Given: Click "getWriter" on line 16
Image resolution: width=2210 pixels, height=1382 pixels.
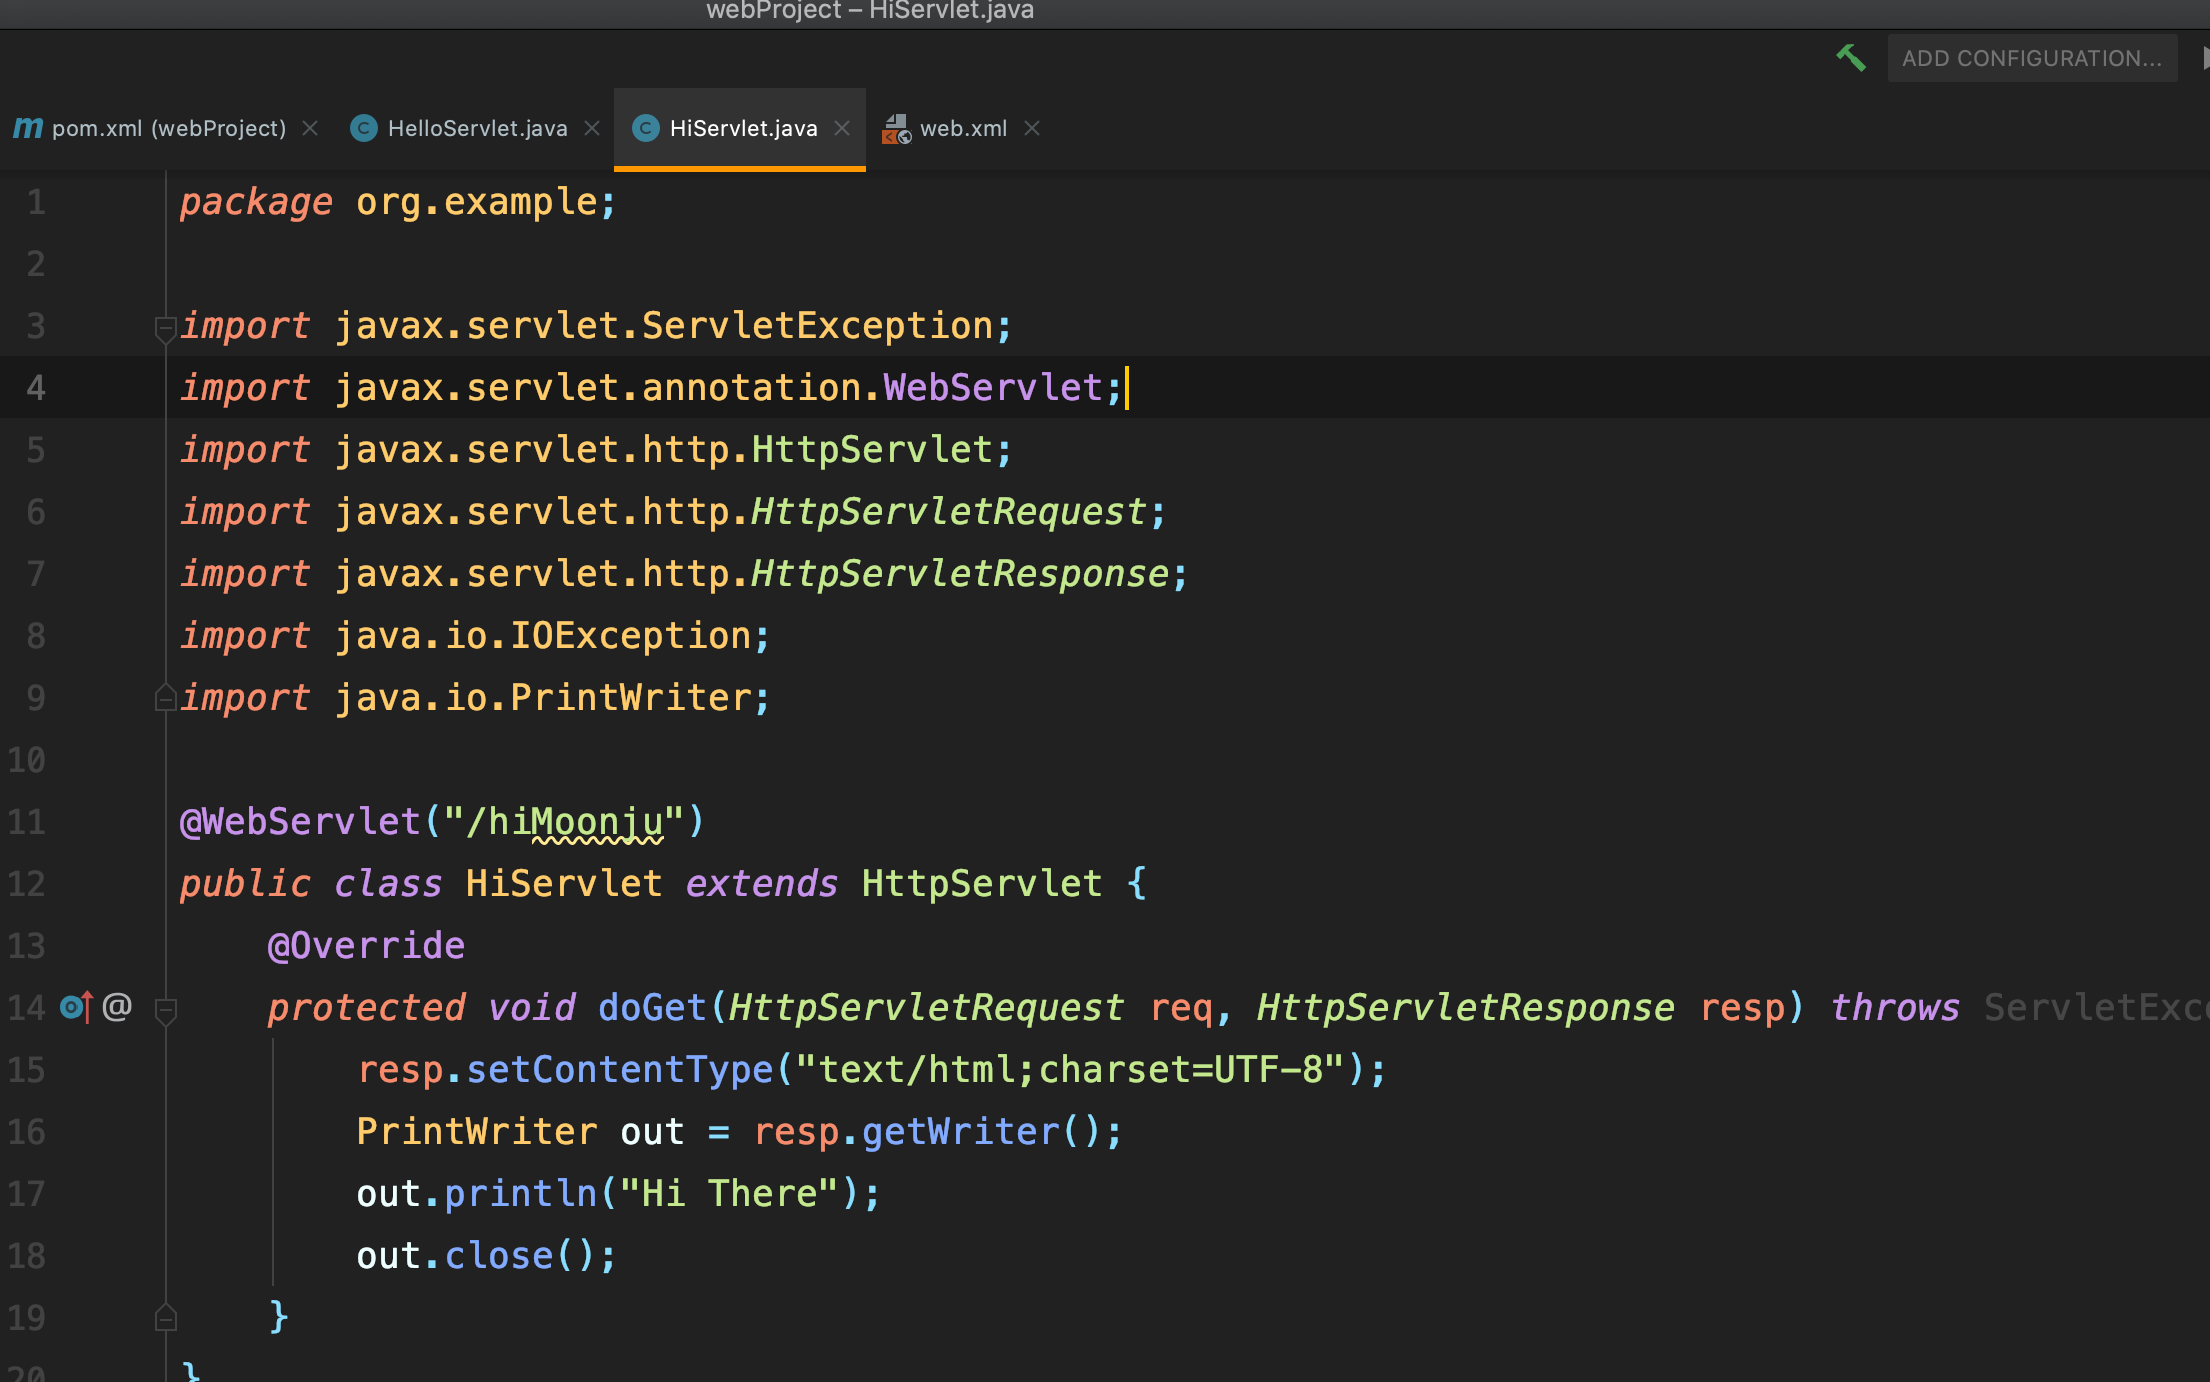Looking at the screenshot, I should [960, 1132].
